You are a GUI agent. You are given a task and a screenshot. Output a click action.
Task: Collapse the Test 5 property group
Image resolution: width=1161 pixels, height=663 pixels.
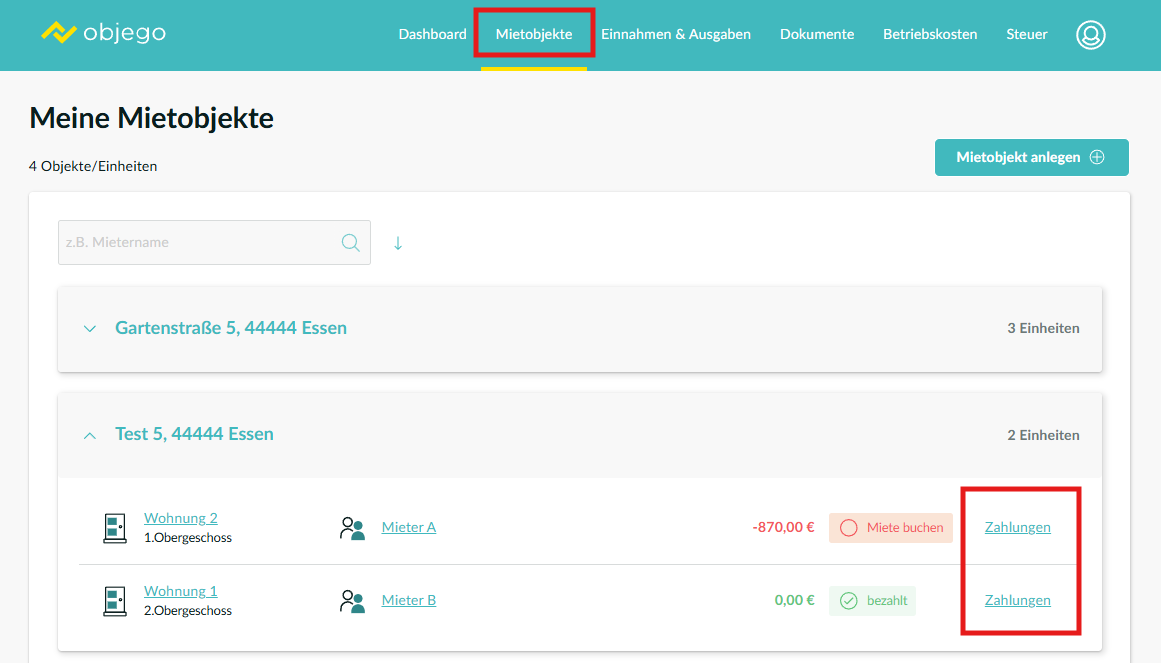90,435
